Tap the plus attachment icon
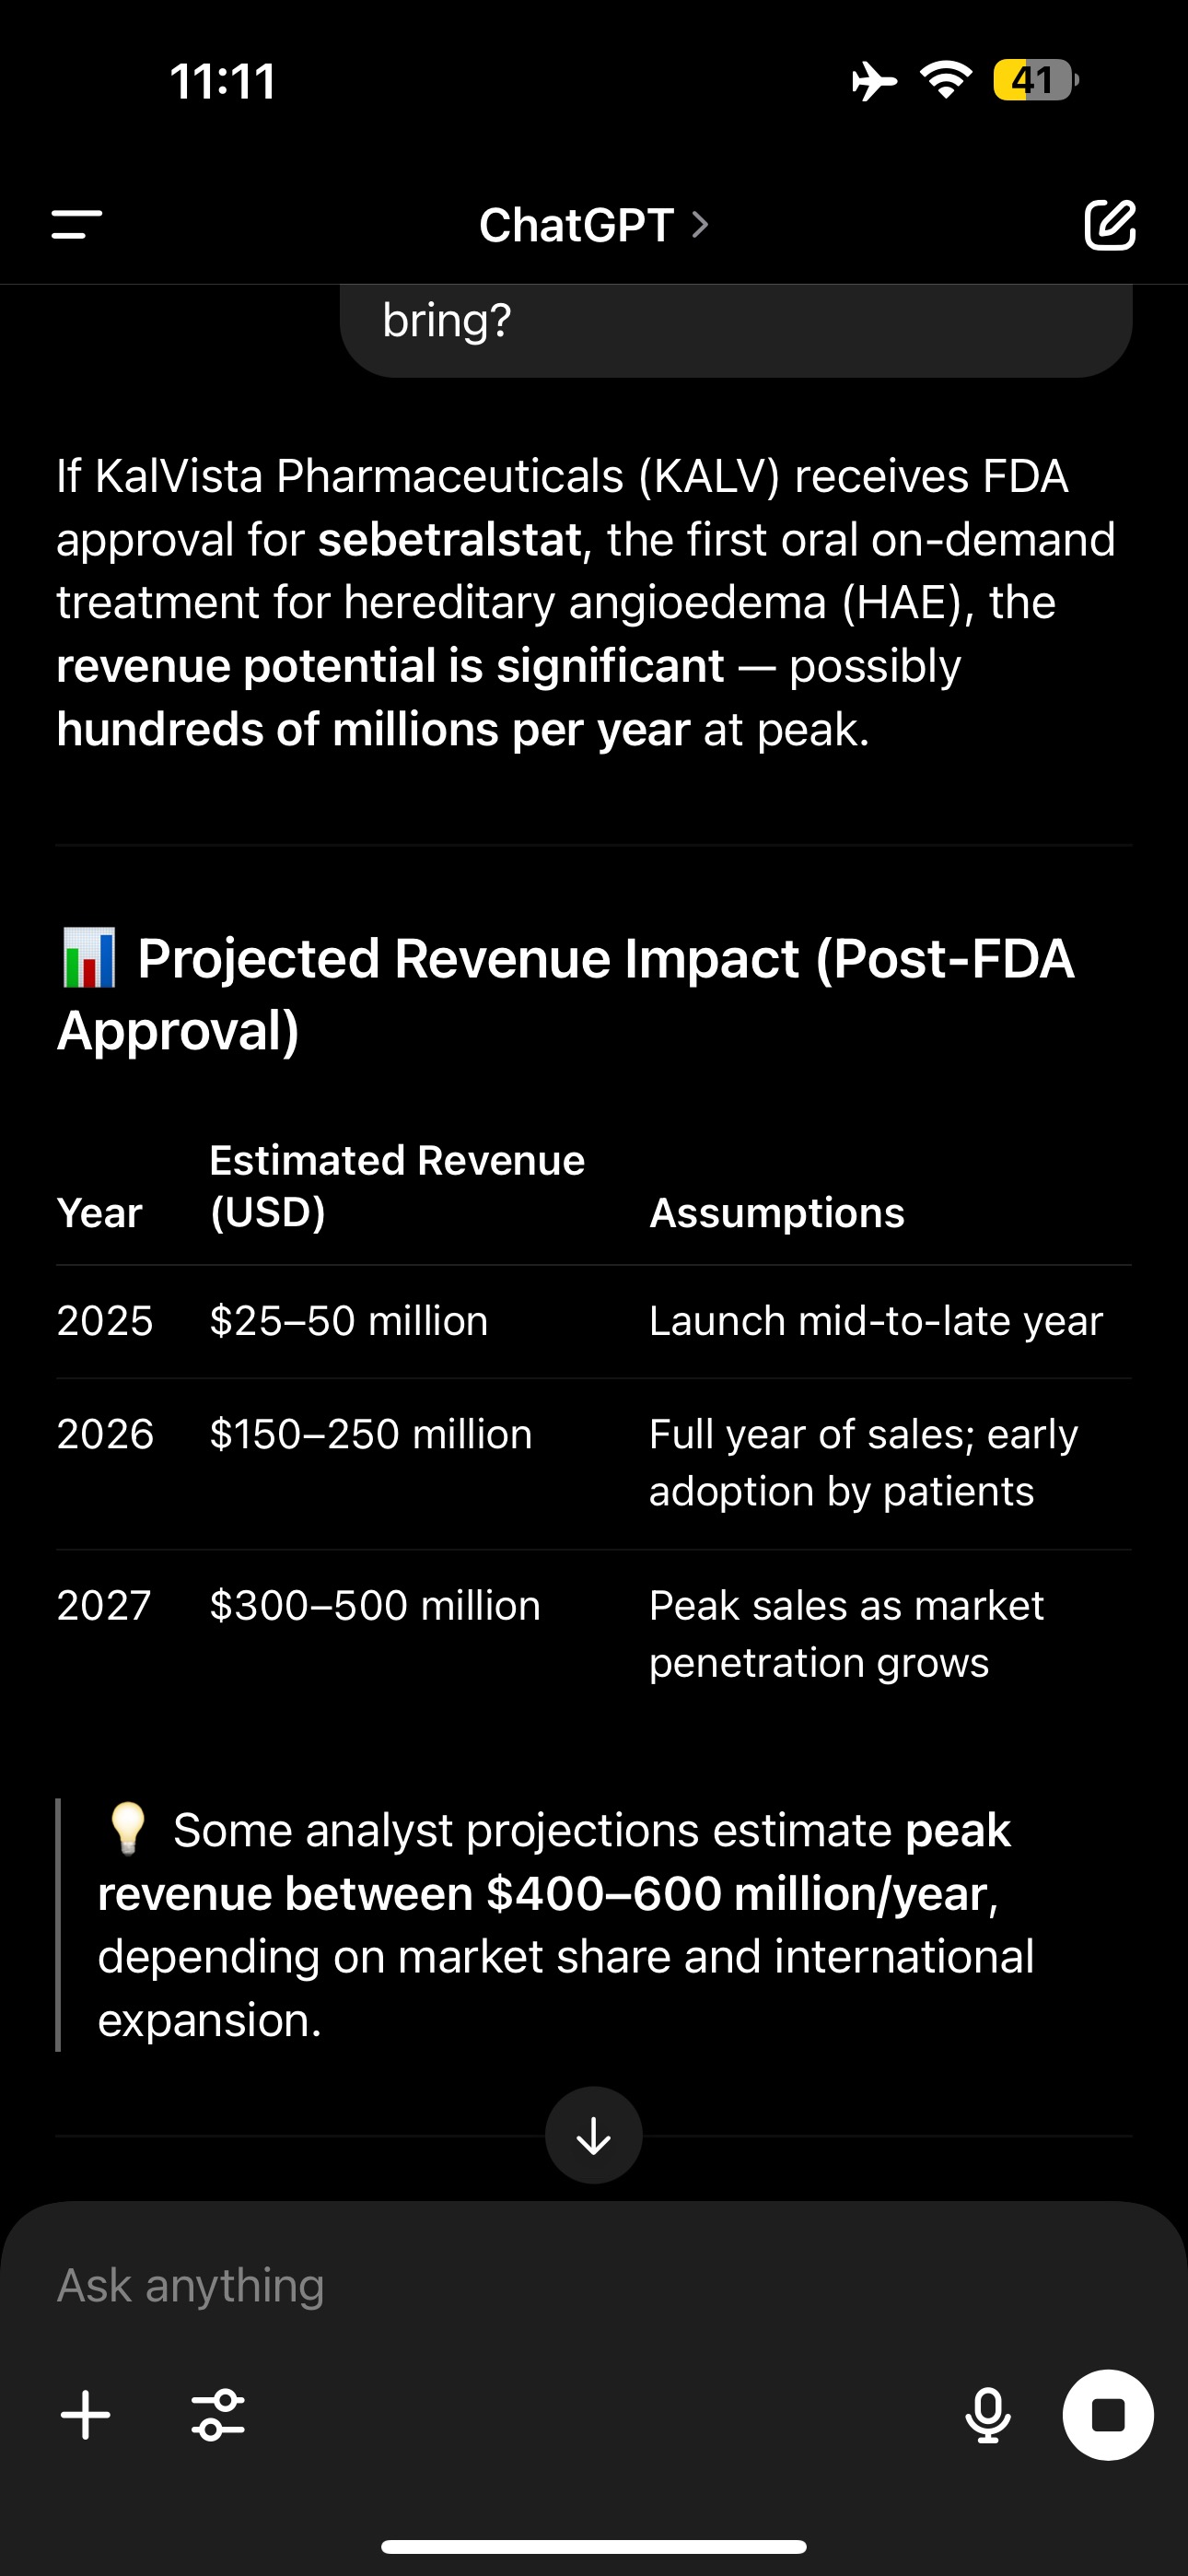Viewport: 1188px width, 2576px height. (86, 2415)
